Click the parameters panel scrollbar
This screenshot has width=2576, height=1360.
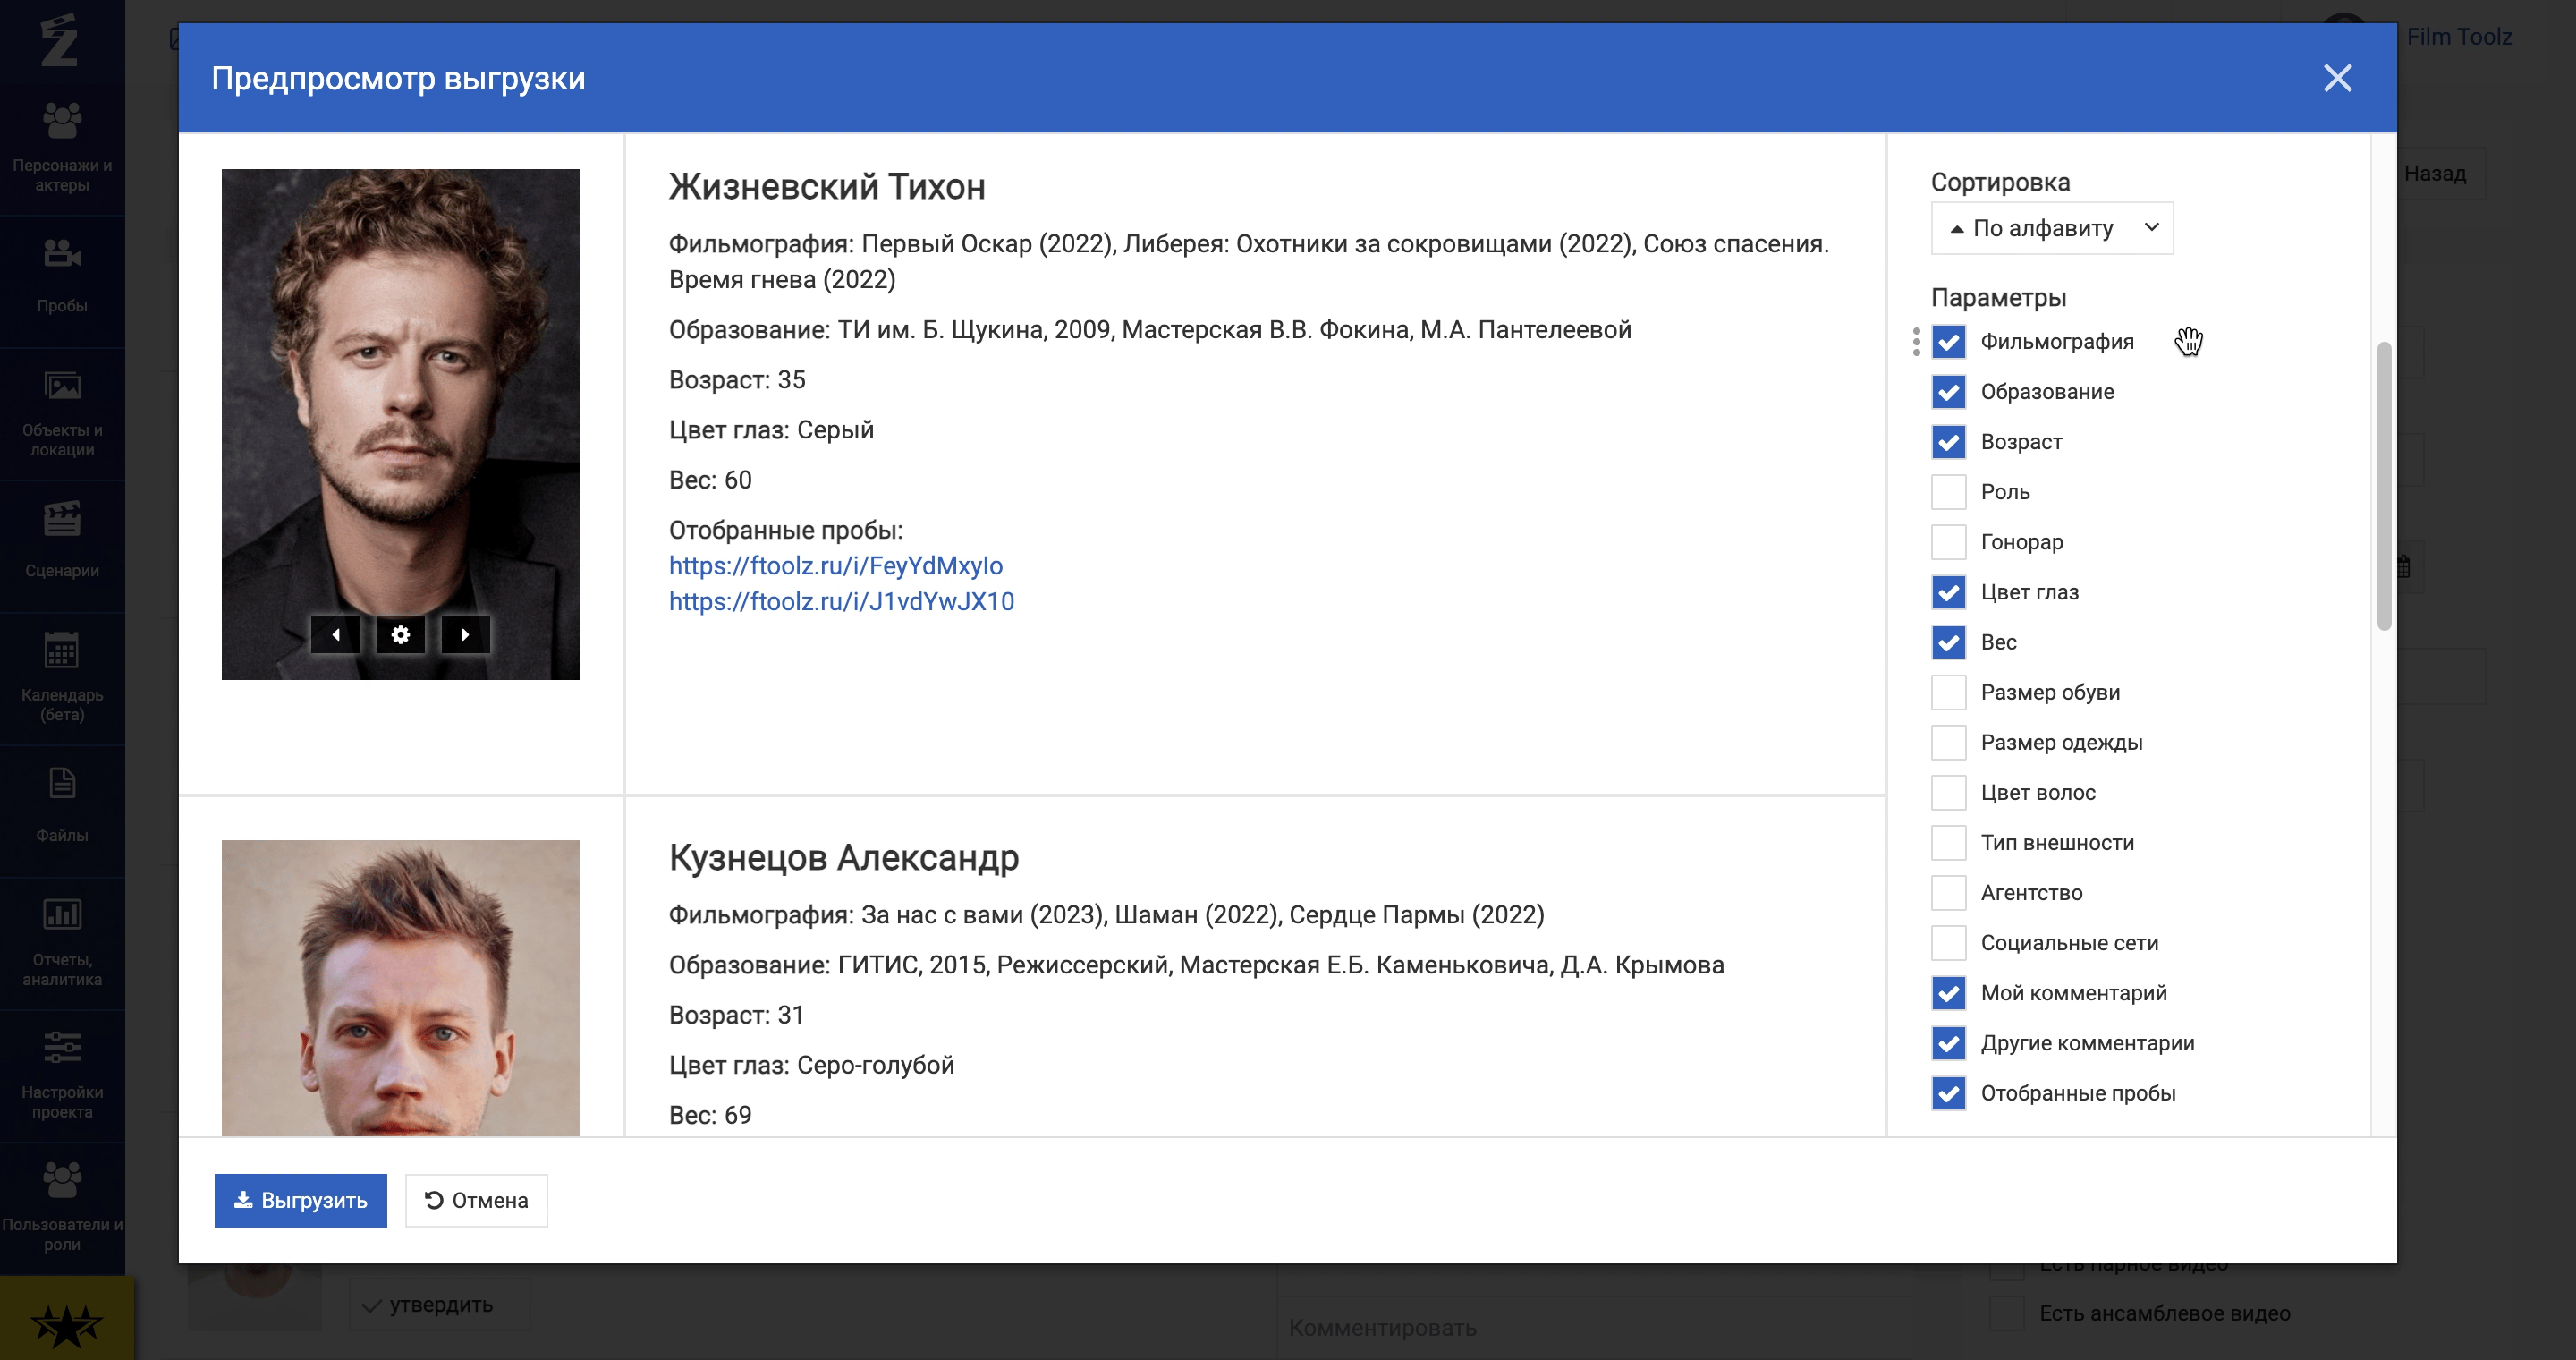(x=2384, y=486)
